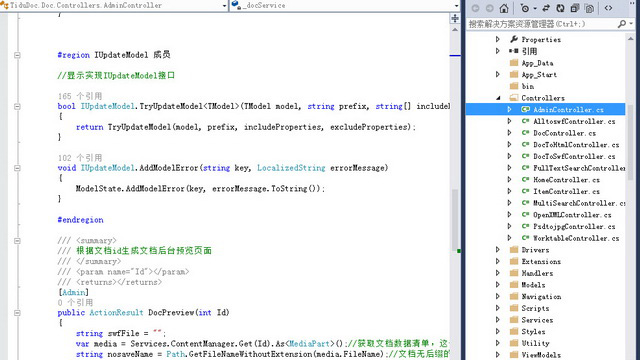Click the magnifier search icon in Solution Explorer
640x360 pixels.
coord(622,24)
